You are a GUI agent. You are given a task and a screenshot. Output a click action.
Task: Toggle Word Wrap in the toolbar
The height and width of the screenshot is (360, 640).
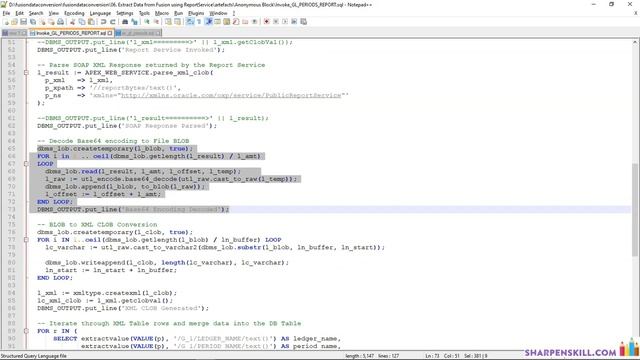190,22
